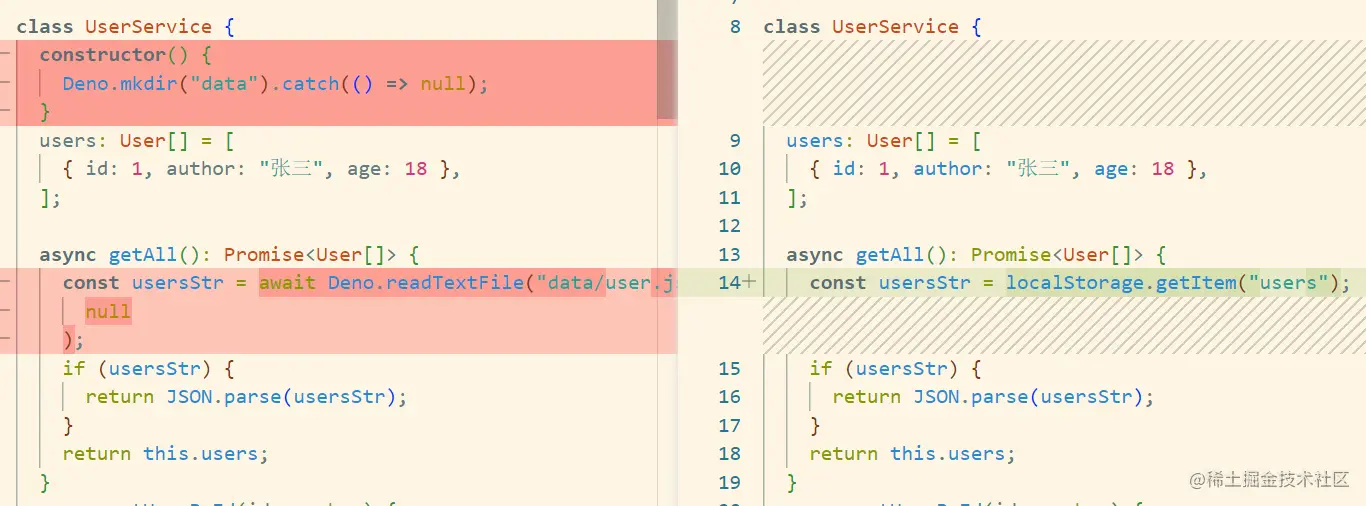1366x506 pixels.
Task: Click "return JSON.parse(usersStr);" in left pane
Action: tap(246, 397)
